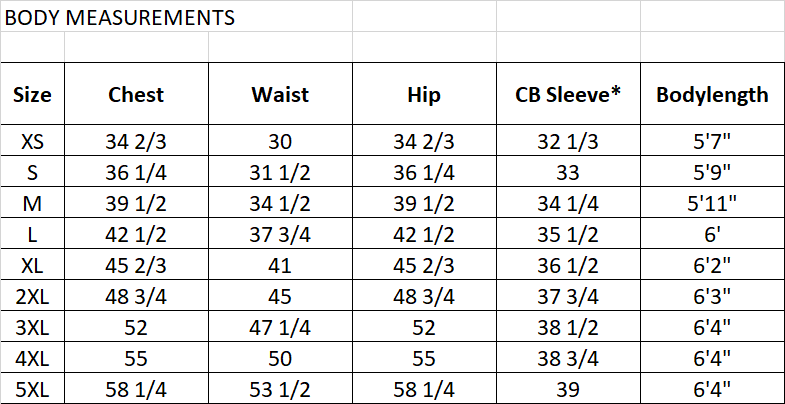Screen dimensions: 785x404
Task: Select Waist value 30 for XS
Action: pyautogui.click(x=280, y=142)
